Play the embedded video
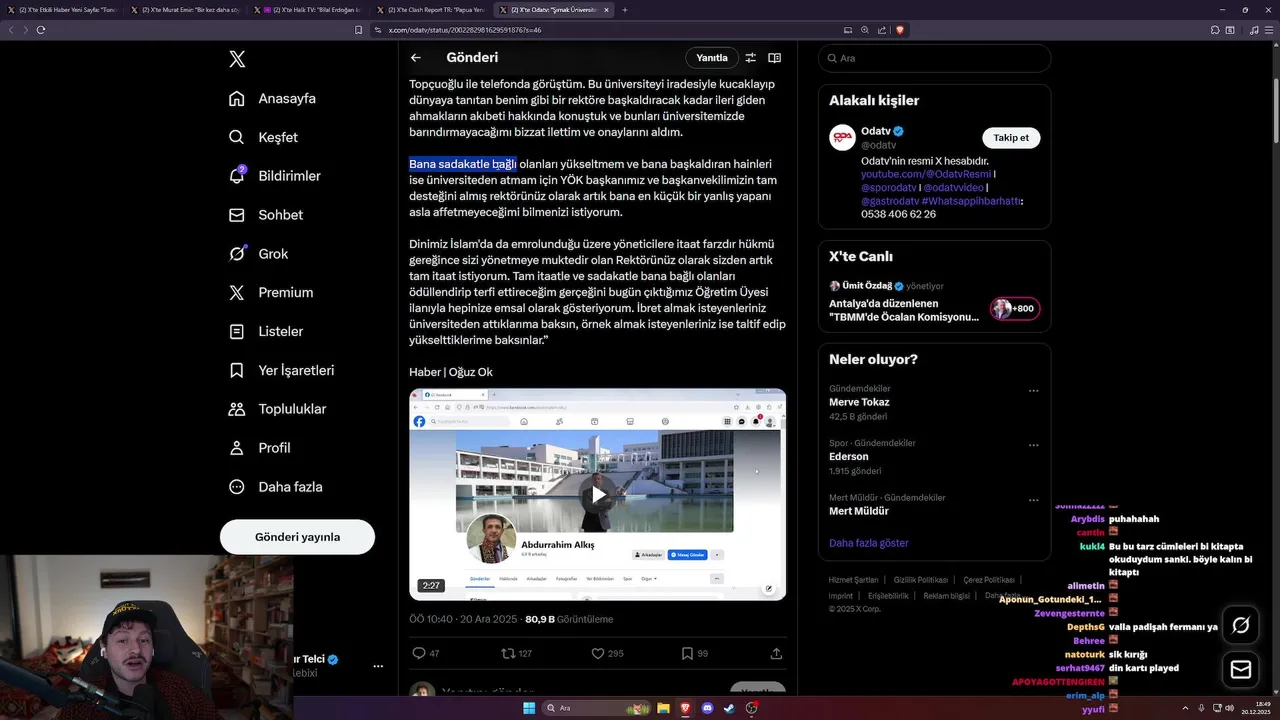 (x=598, y=494)
